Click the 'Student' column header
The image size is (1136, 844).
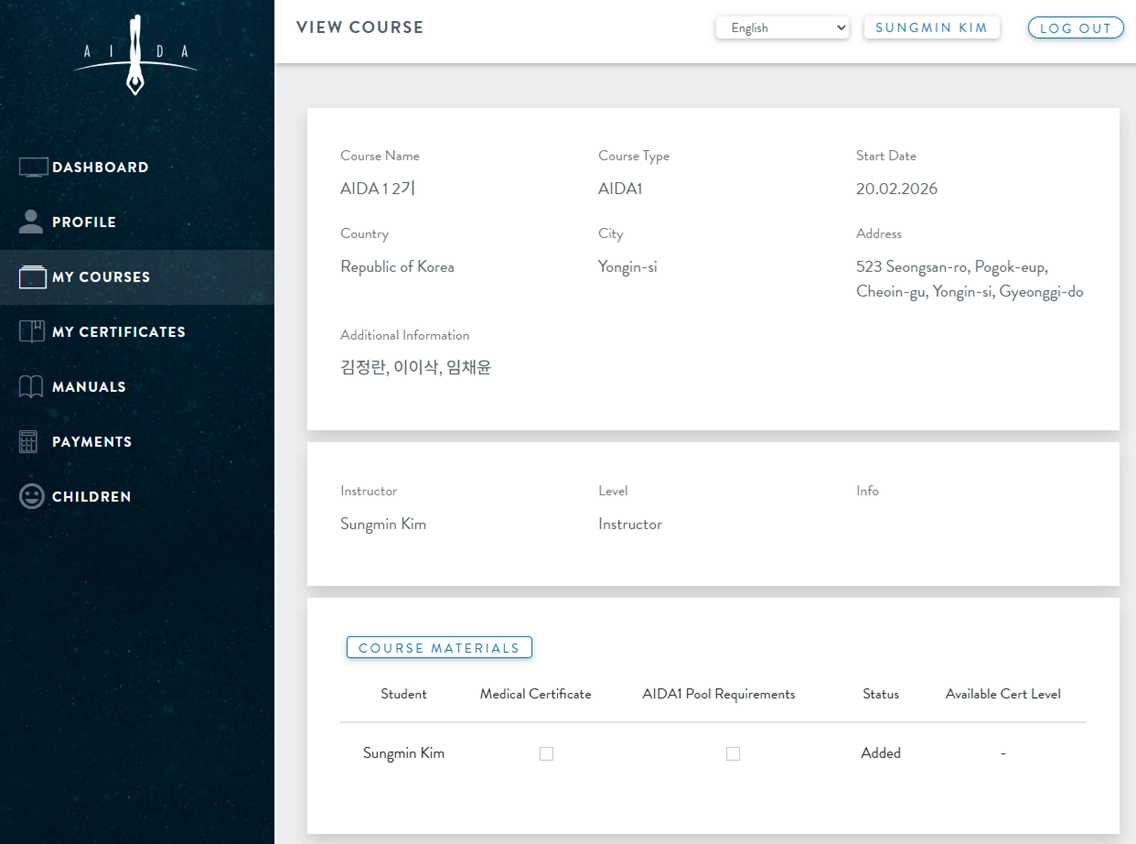[404, 694]
